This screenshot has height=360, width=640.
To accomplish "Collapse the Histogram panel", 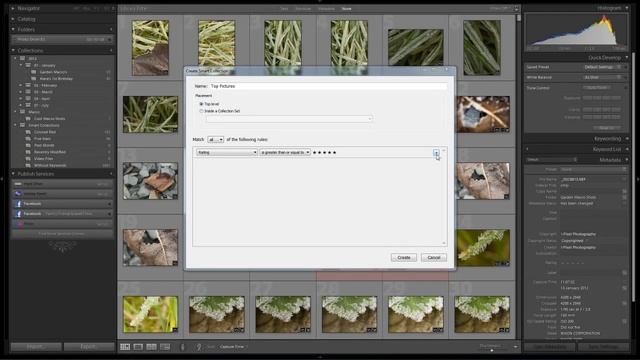I will (x=627, y=8).
